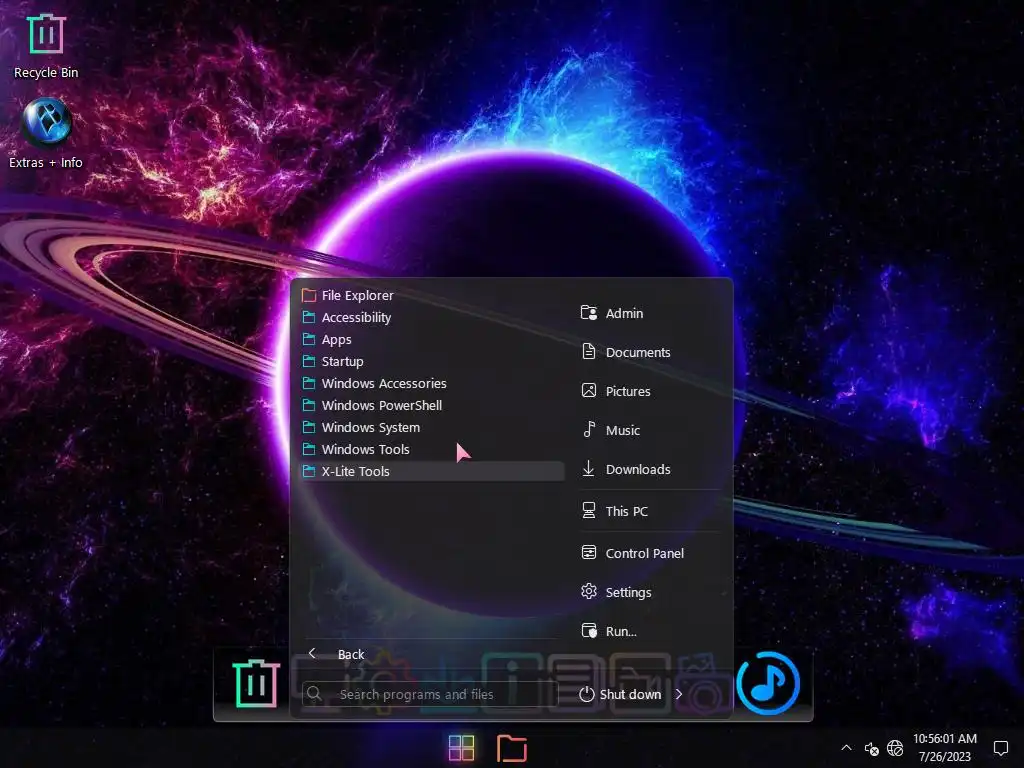The image size is (1024, 768).
Task: Expand the arrow next to Shut down
Action: 679,694
